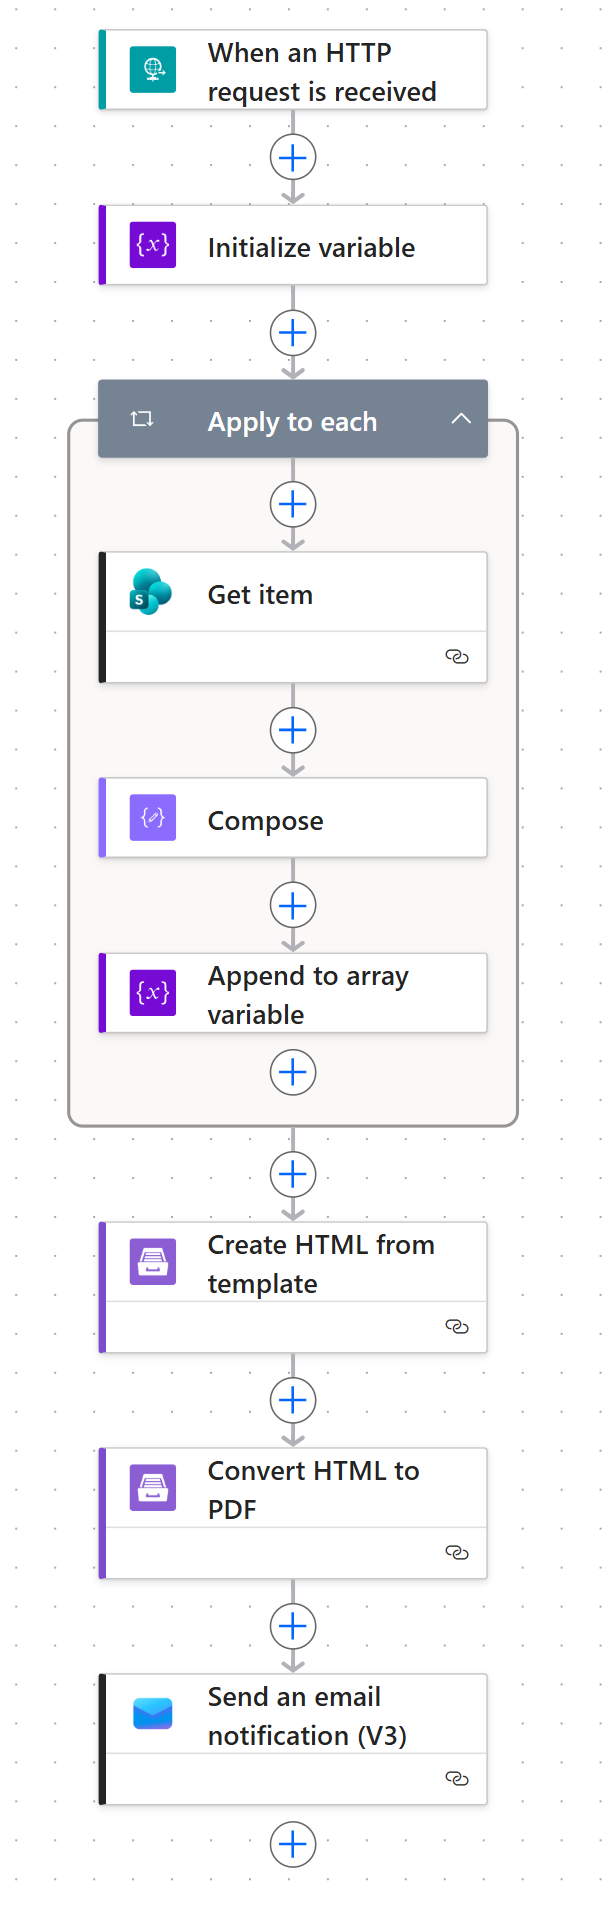Insert step after HTTP request trigger

pos(293,158)
